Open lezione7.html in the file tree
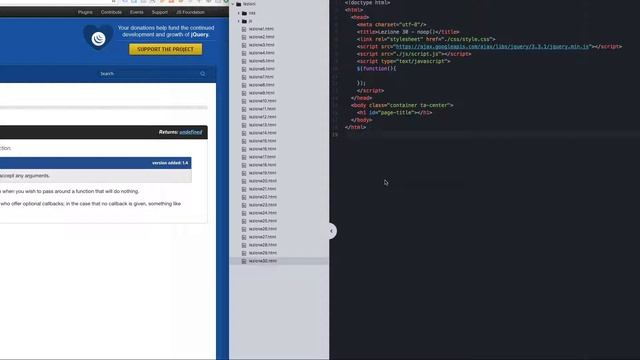Screen dimensions: 640x360 coord(261,77)
